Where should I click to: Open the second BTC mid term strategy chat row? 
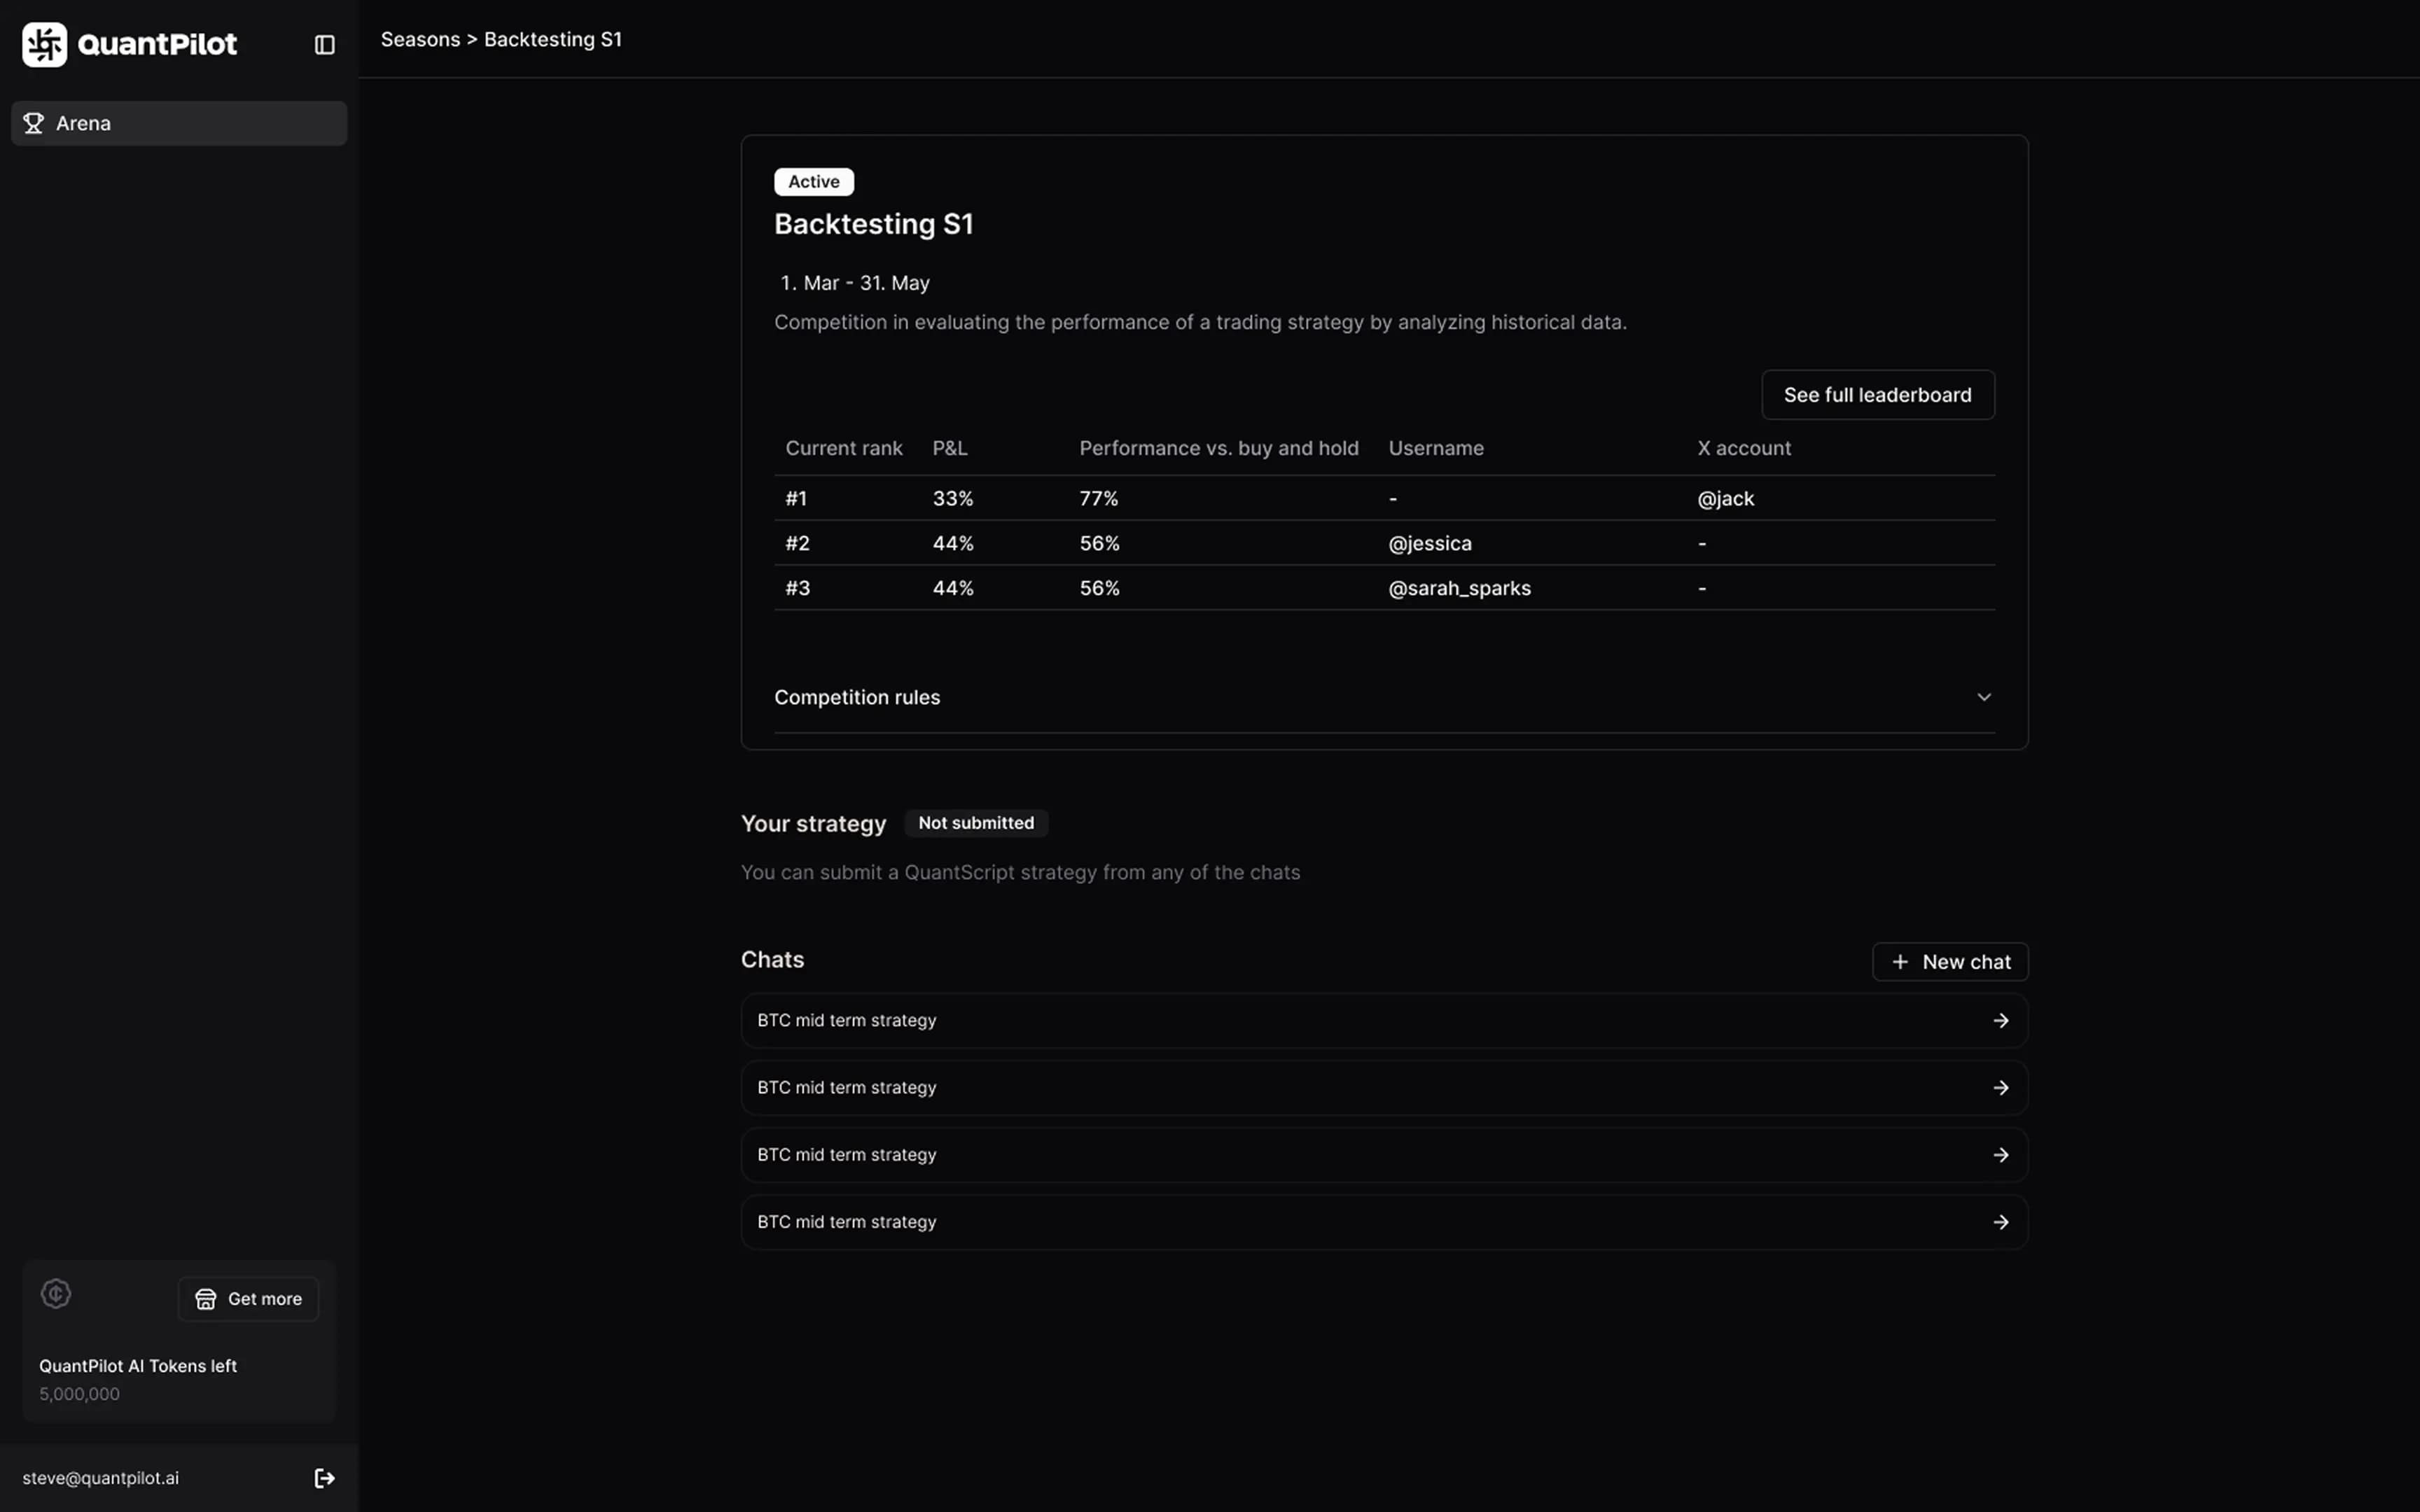[x=1383, y=1087]
